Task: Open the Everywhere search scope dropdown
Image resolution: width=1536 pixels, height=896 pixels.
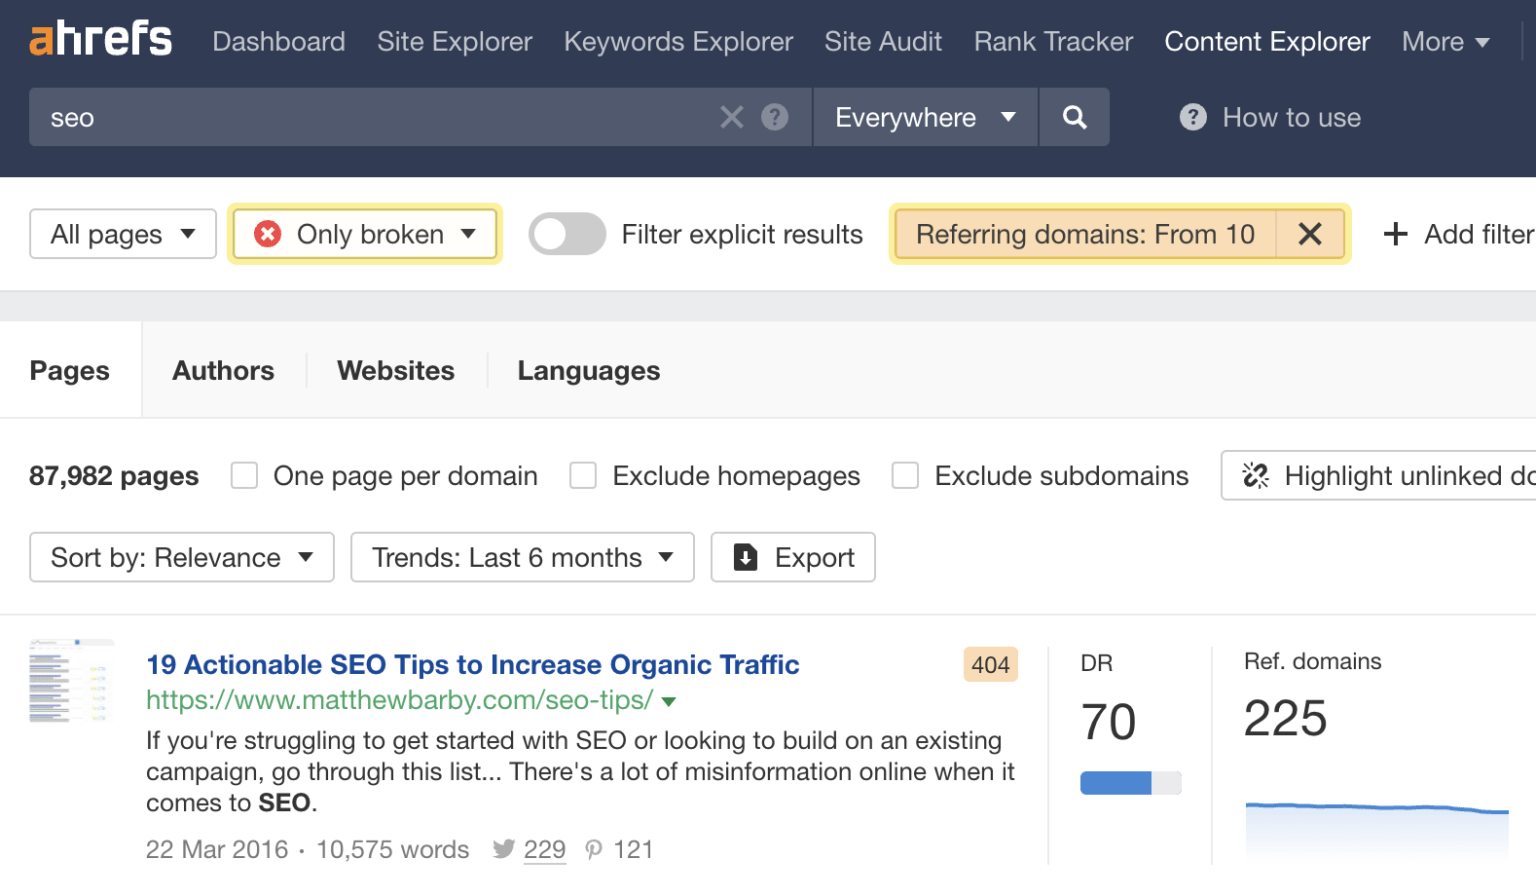Action: click(924, 117)
